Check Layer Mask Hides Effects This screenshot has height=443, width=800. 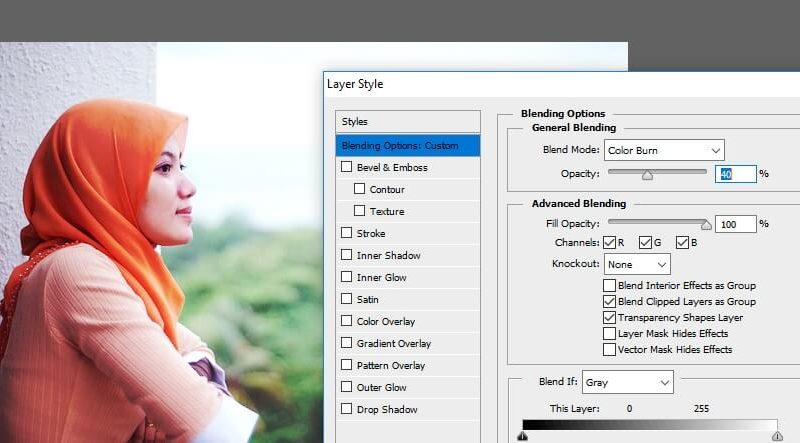pyautogui.click(x=609, y=333)
